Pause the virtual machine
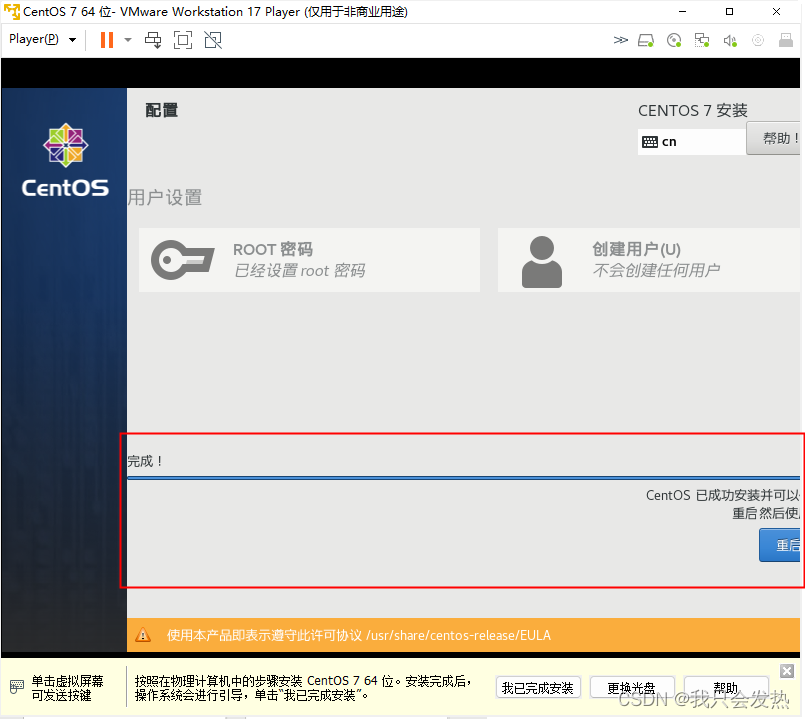Image resolution: width=805 pixels, height=719 pixels. click(107, 40)
